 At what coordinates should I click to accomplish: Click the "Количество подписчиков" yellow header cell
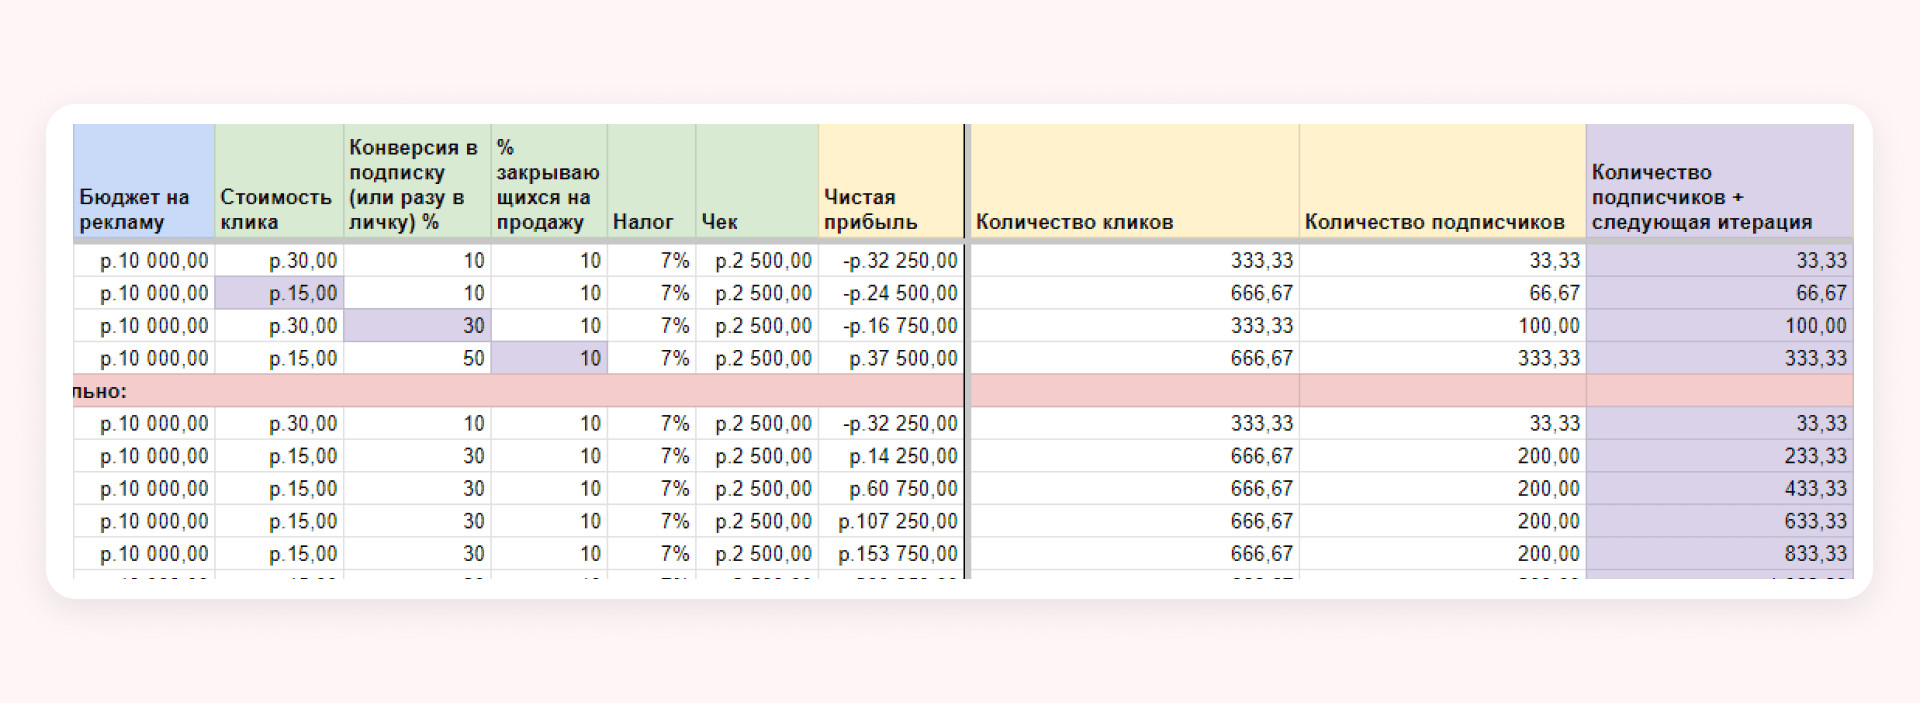pyautogui.click(x=1441, y=182)
